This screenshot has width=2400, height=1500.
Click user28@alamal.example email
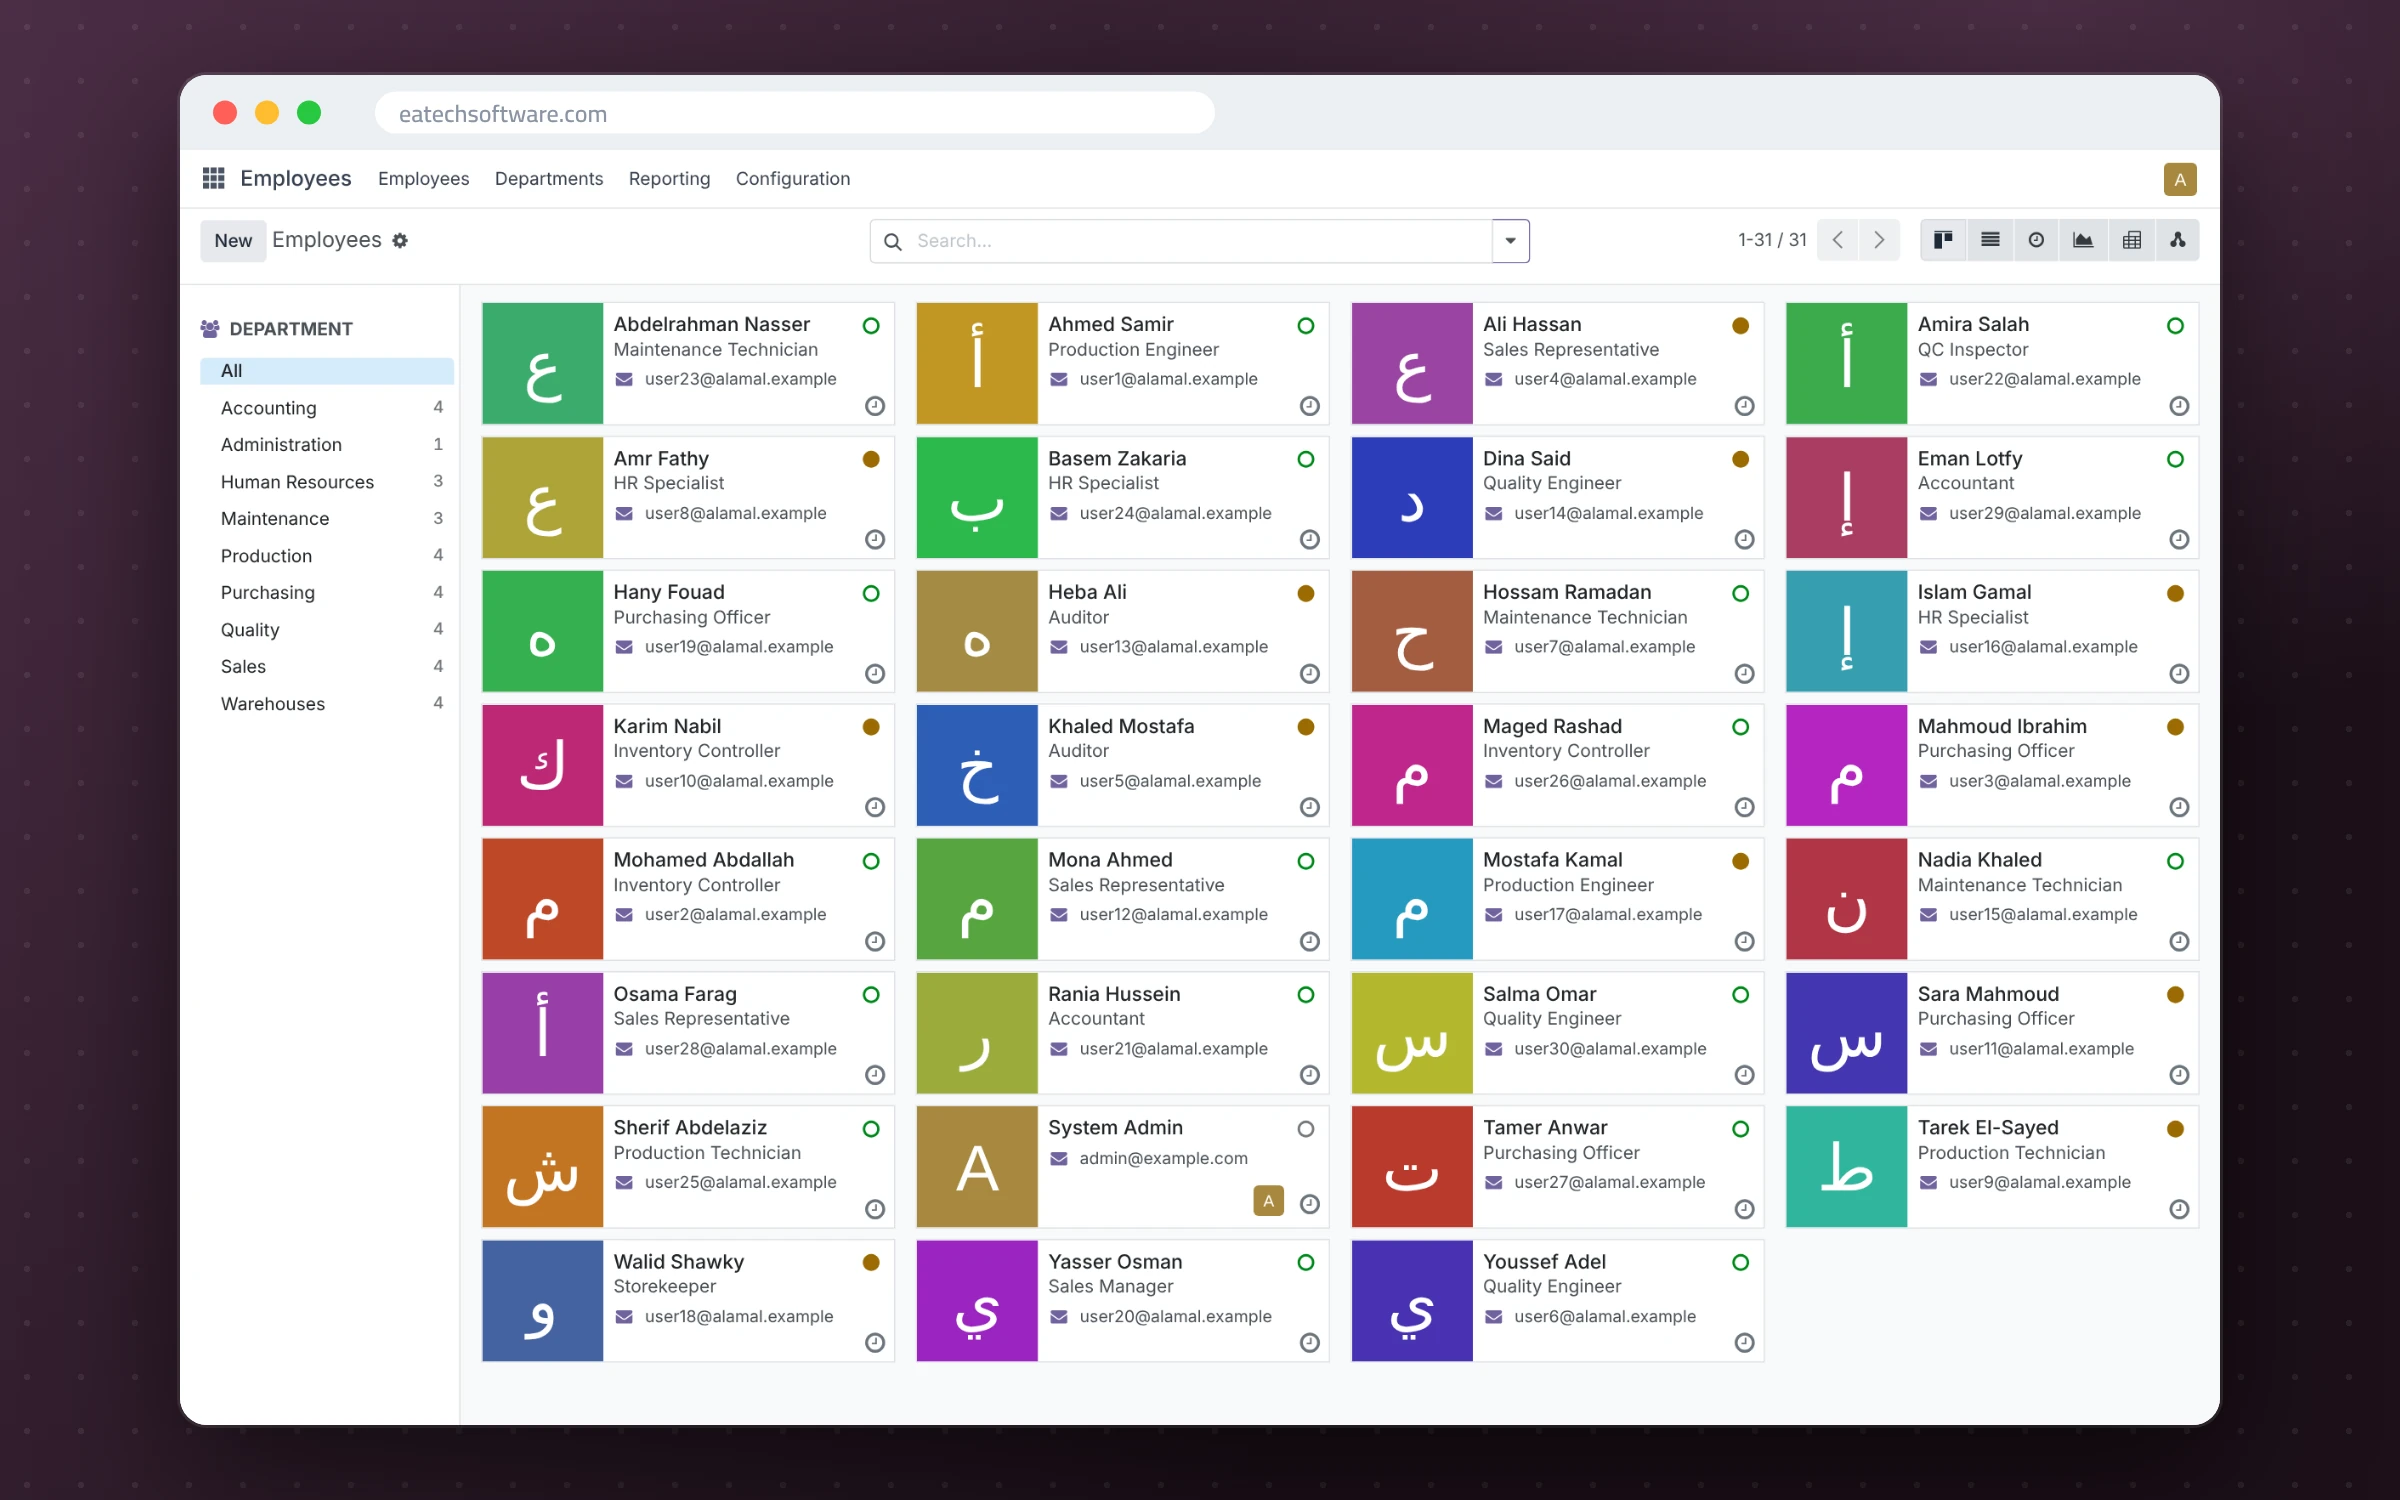tap(740, 1048)
